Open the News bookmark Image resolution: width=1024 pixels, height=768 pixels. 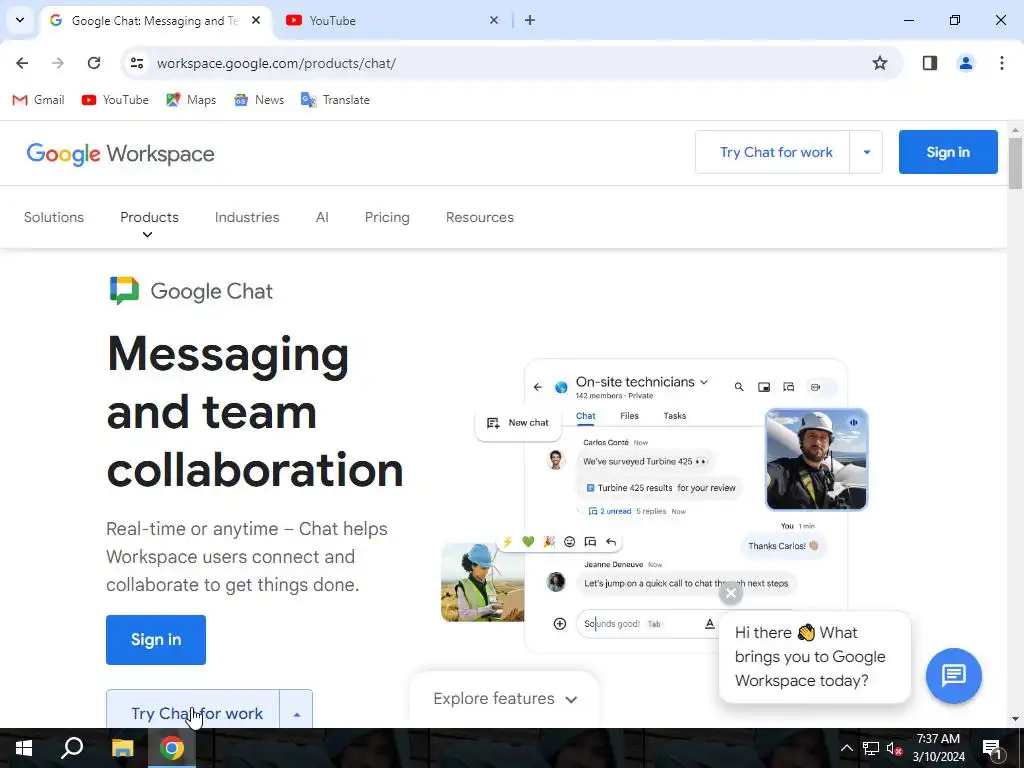click(259, 100)
